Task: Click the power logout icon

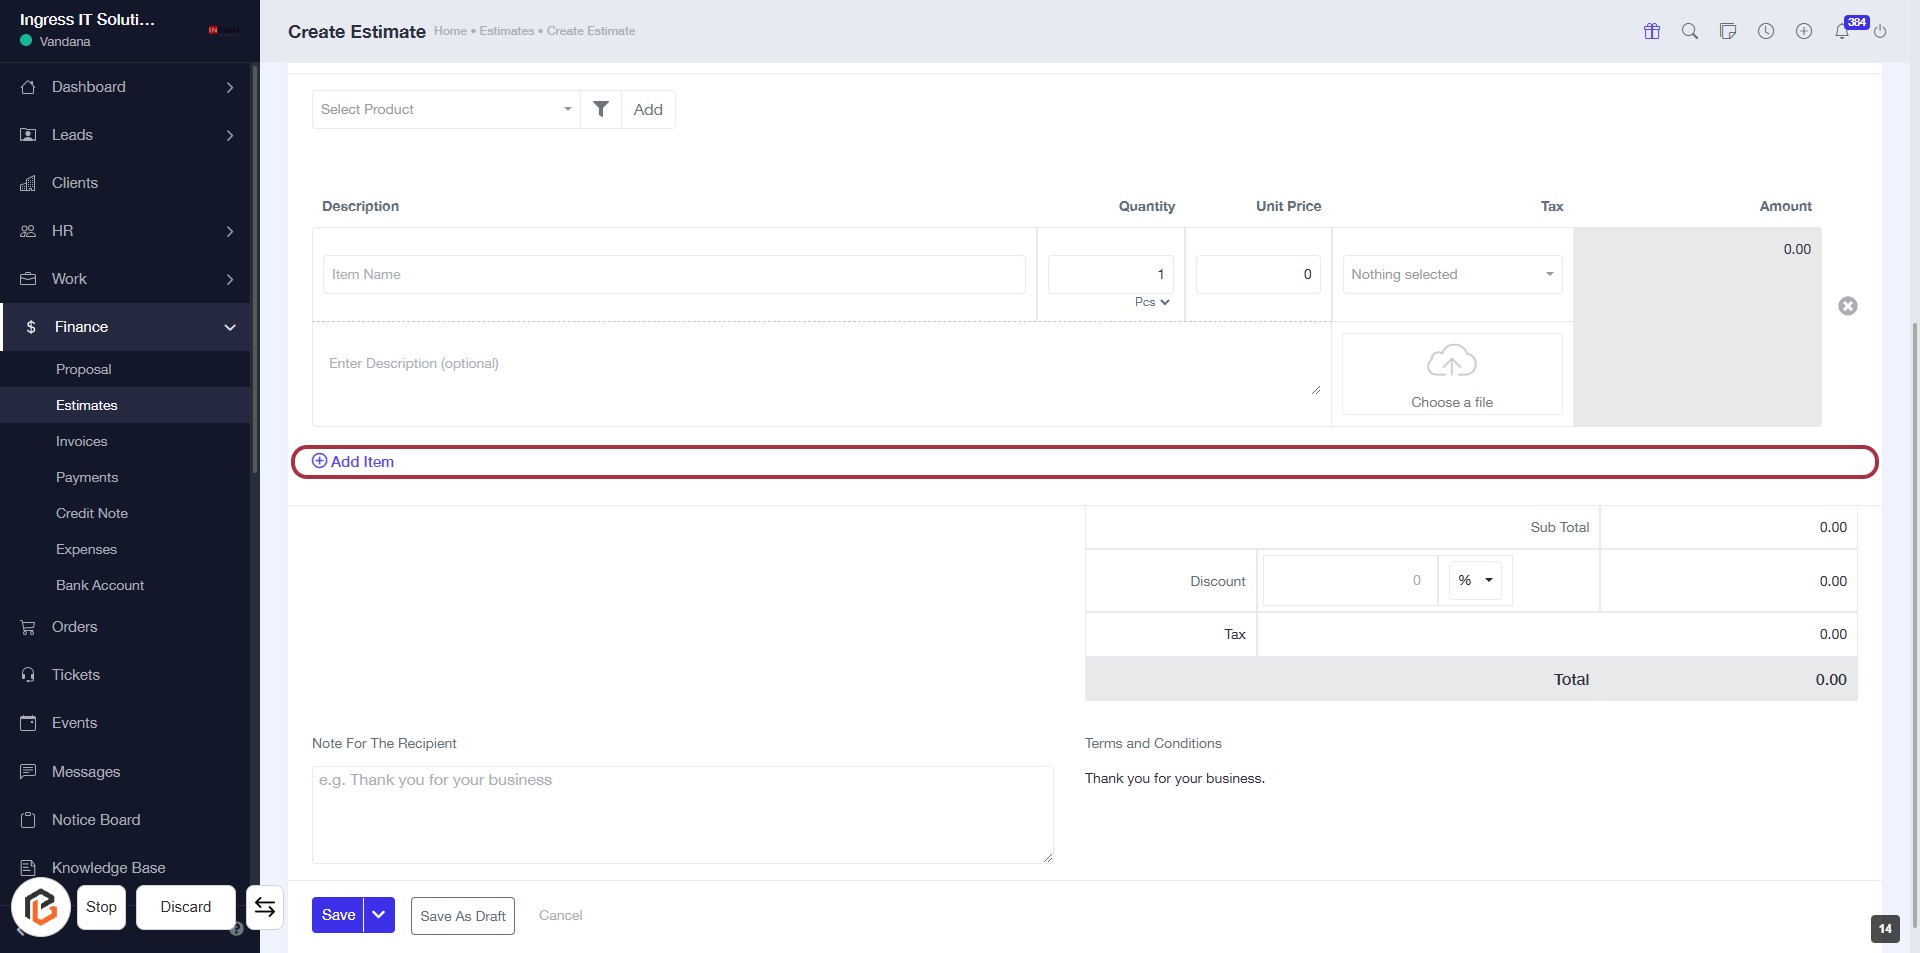Action: pos(1880,31)
